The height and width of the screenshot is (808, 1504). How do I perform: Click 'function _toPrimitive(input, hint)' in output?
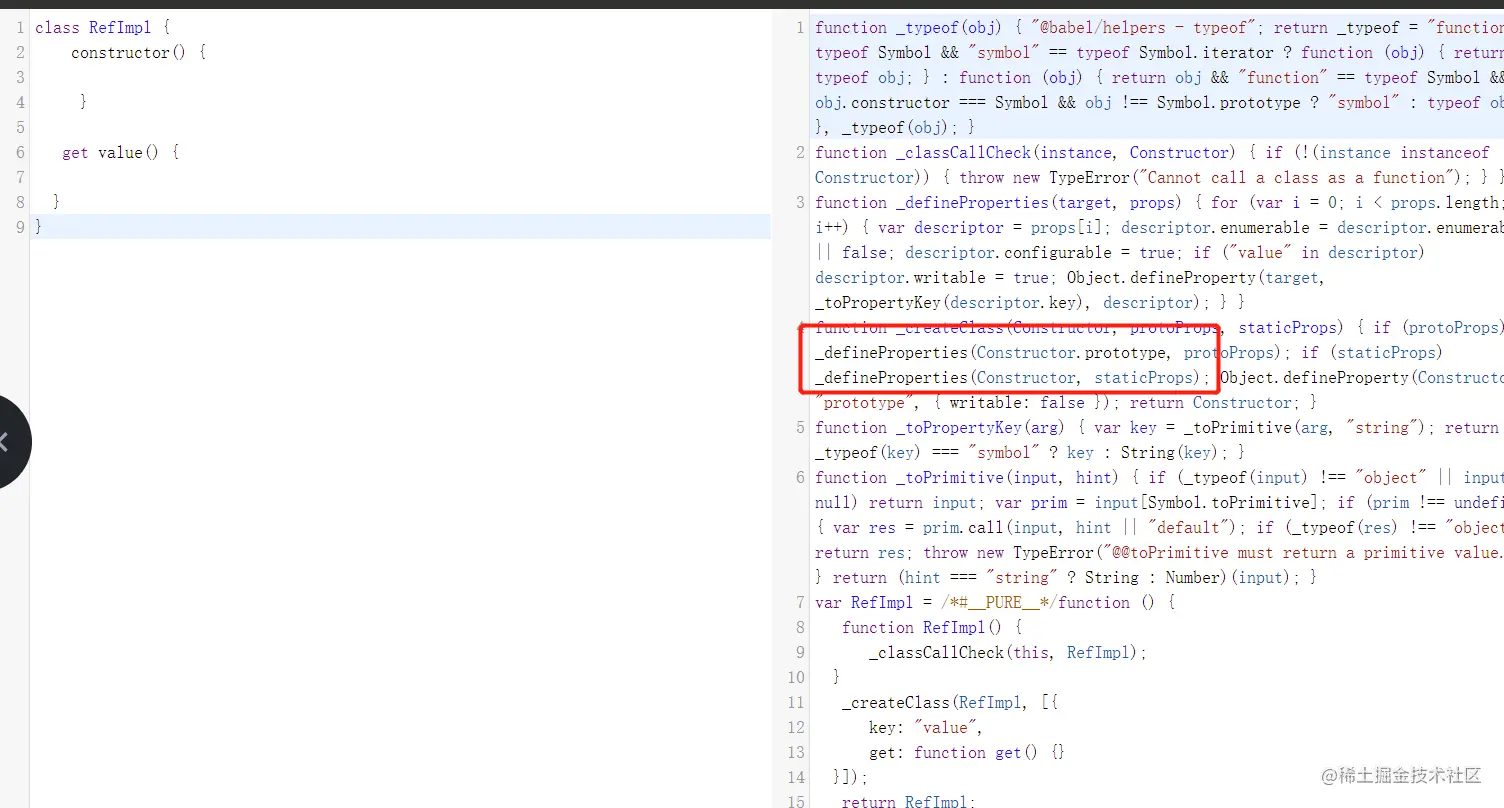(969, 478)
